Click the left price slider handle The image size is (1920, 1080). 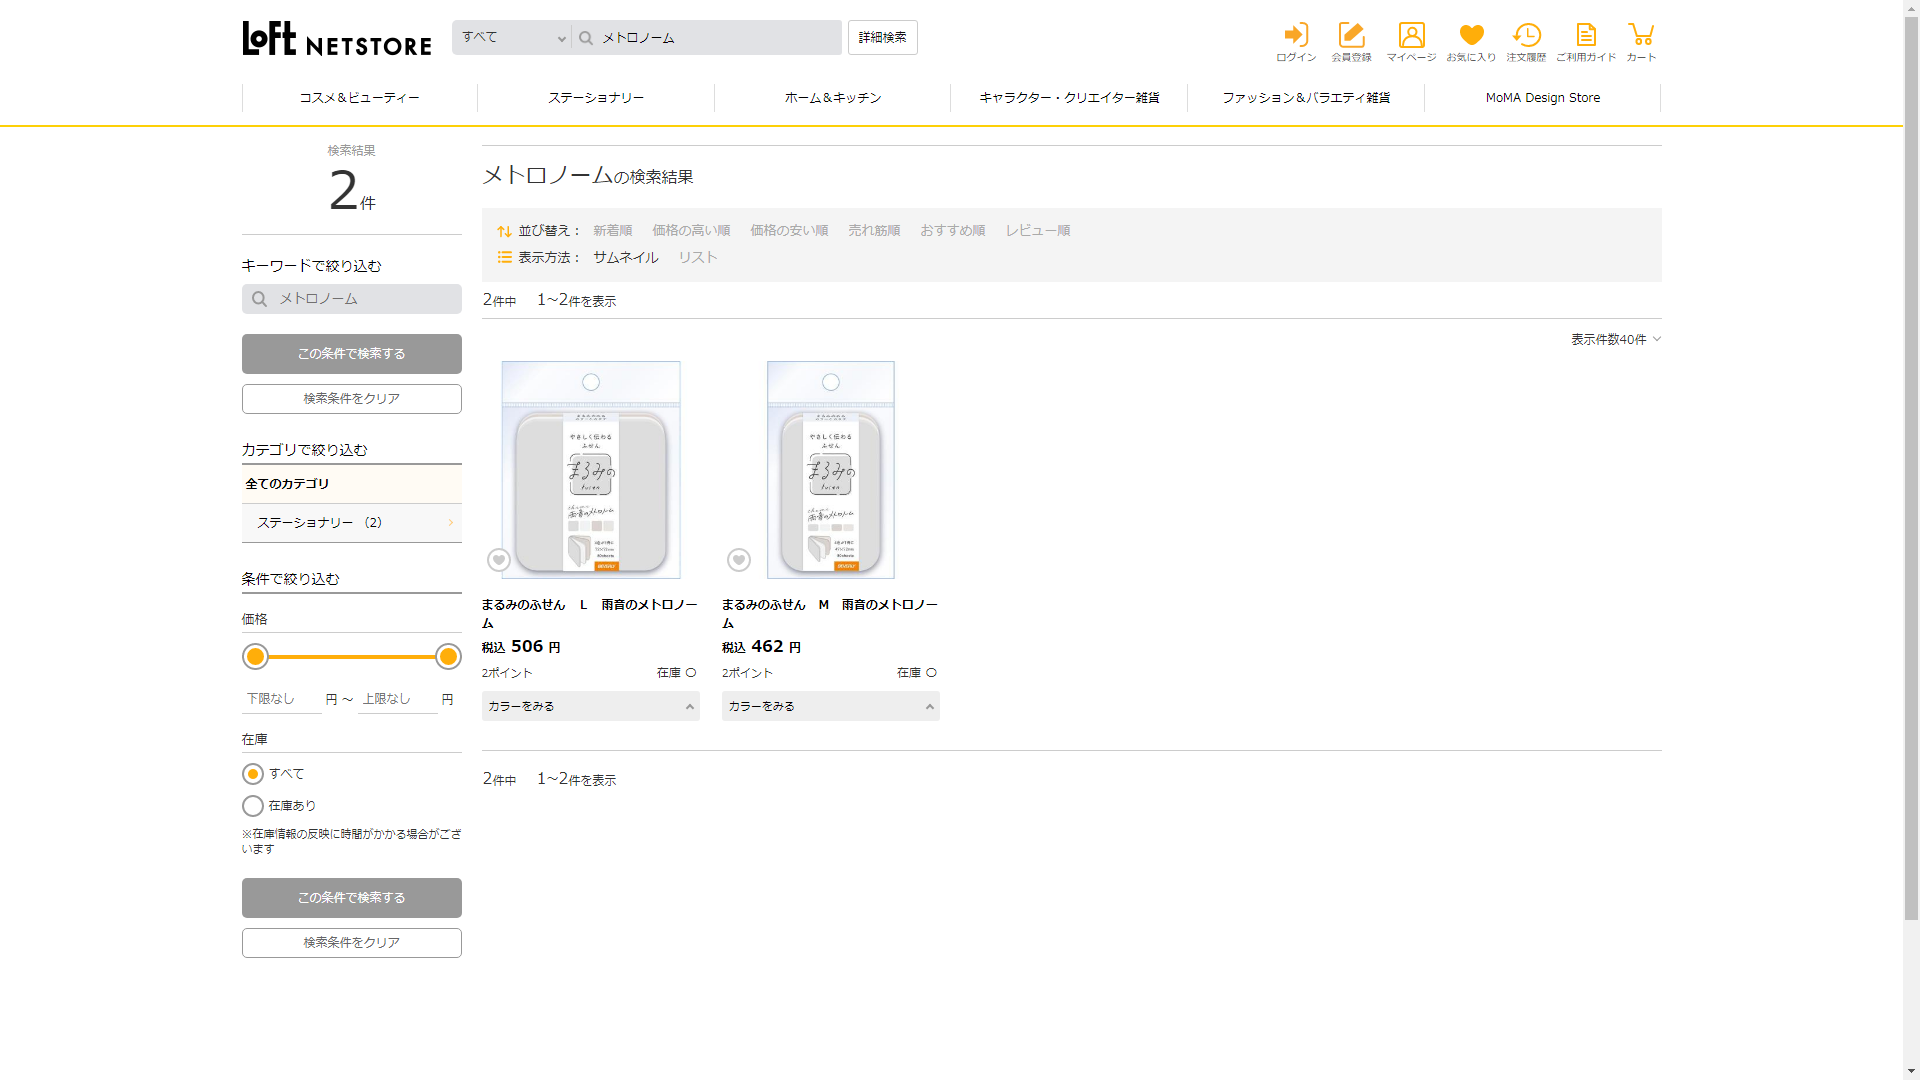(256, 657)
